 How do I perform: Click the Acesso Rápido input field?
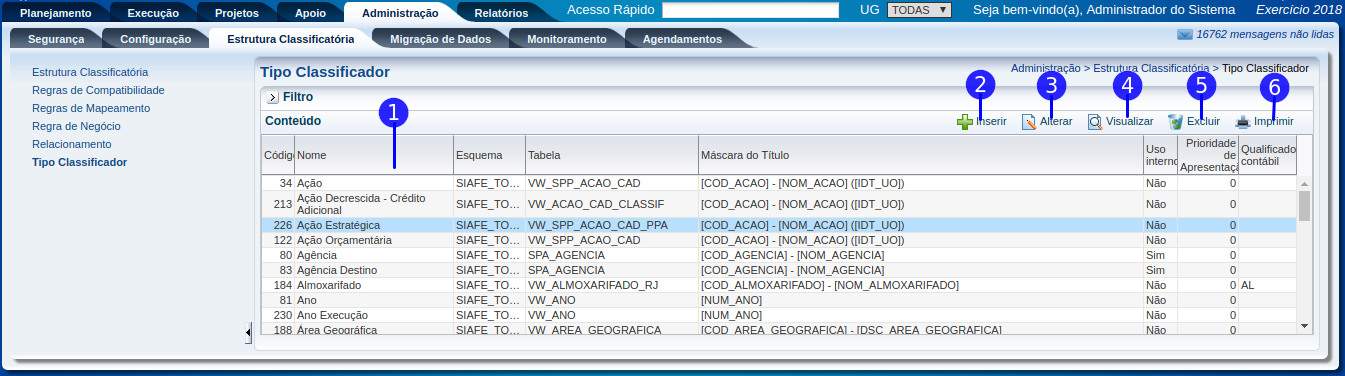tap(750, 10)
